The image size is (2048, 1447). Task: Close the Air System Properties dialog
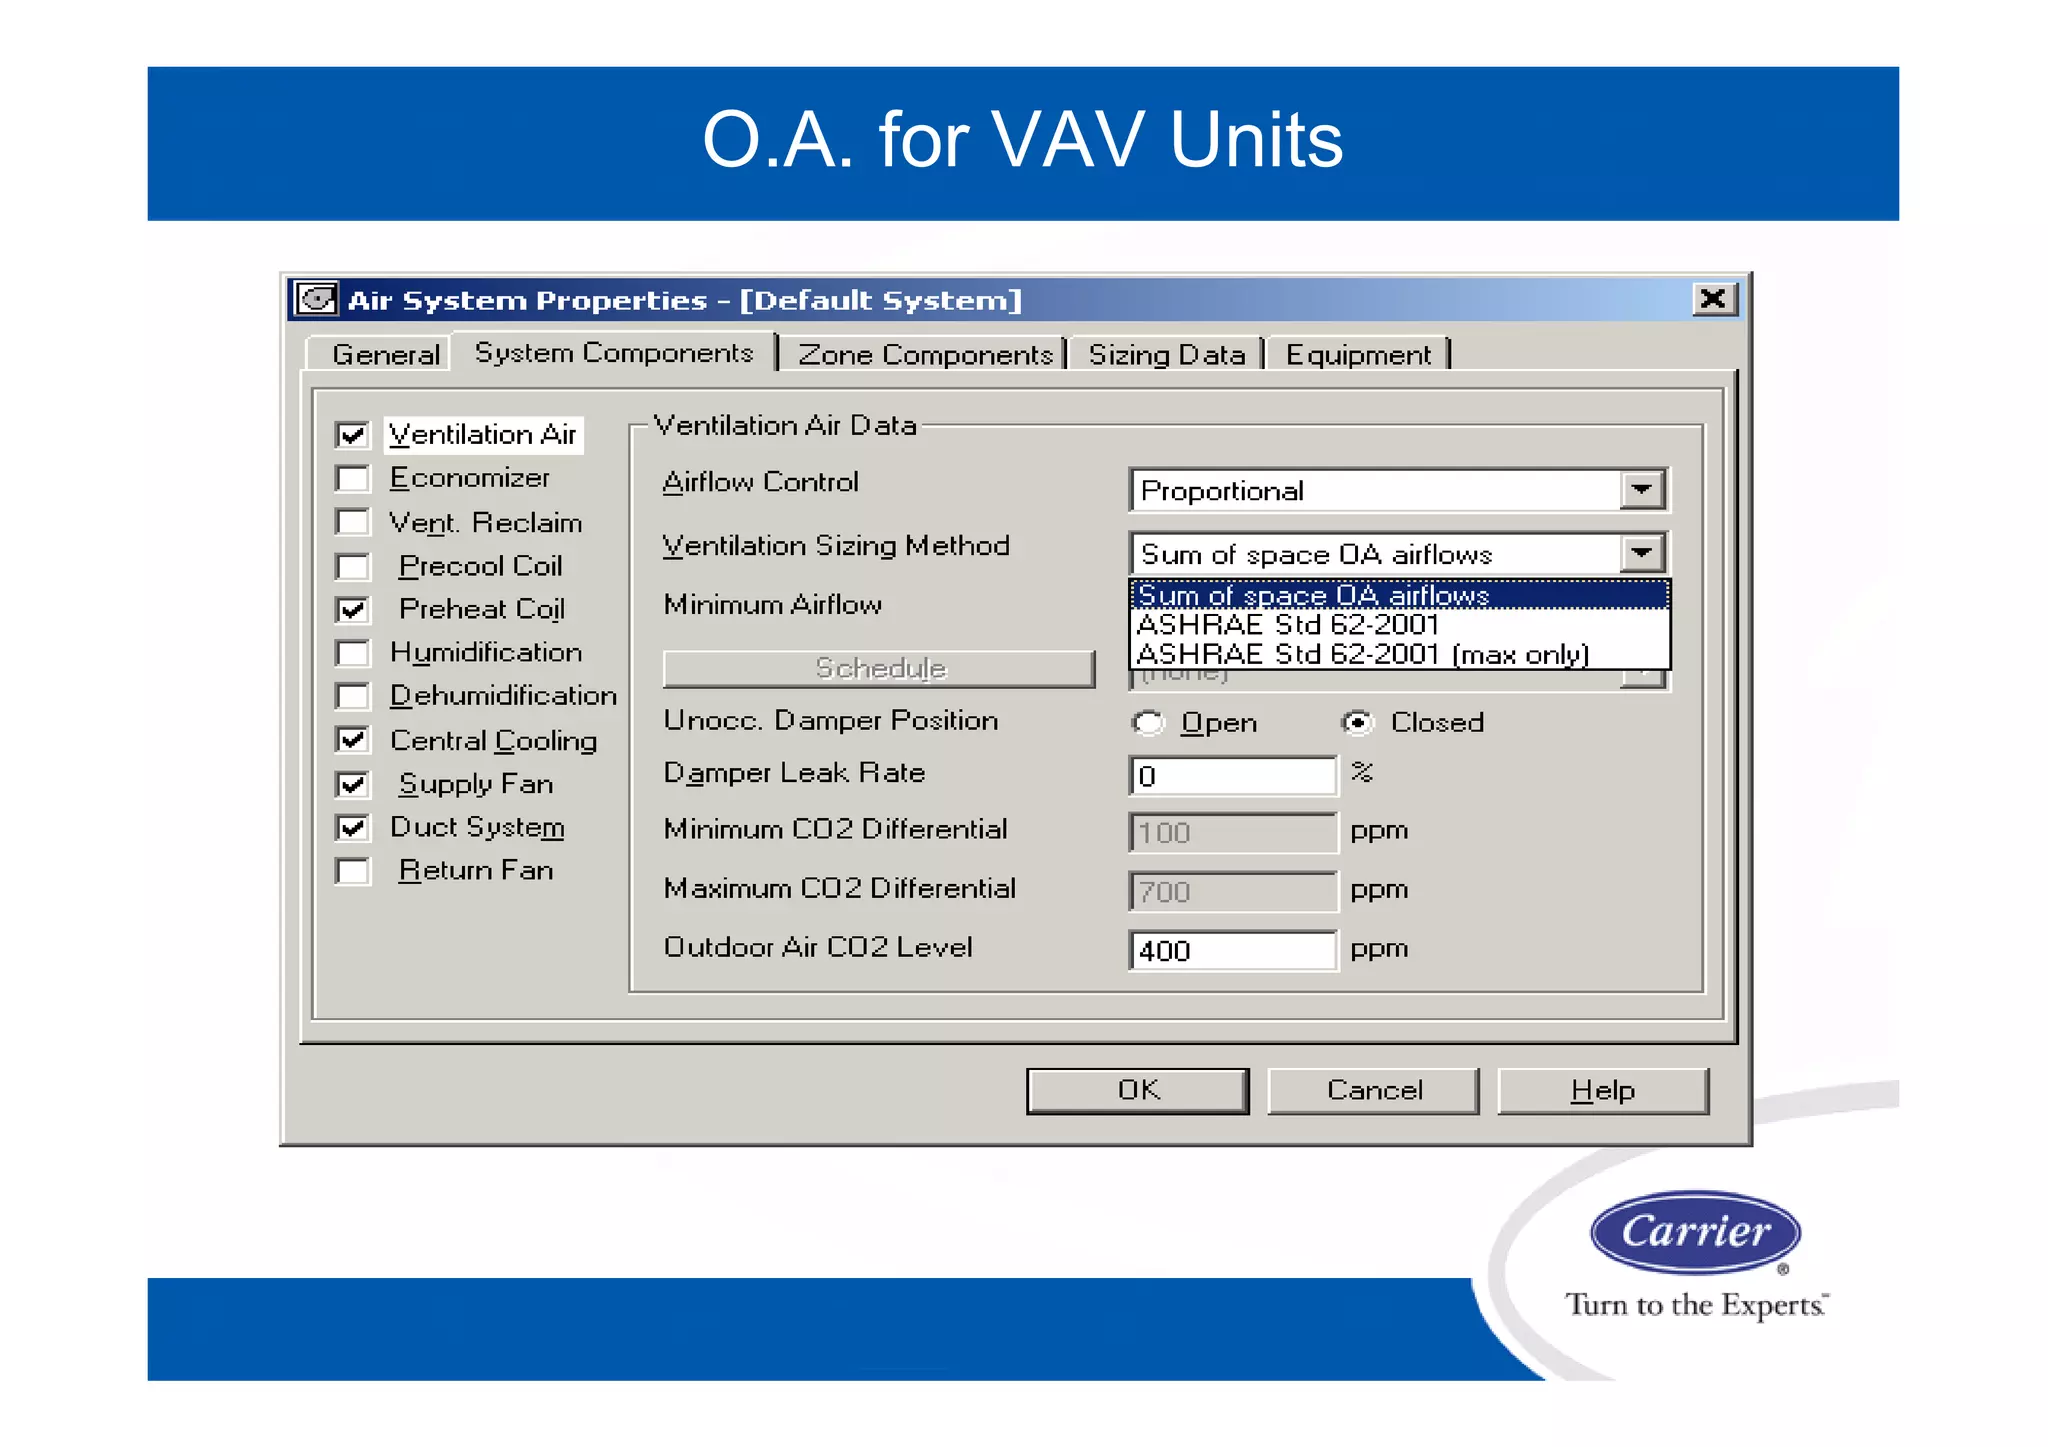pyautogui.click(x=1713, y=299)
